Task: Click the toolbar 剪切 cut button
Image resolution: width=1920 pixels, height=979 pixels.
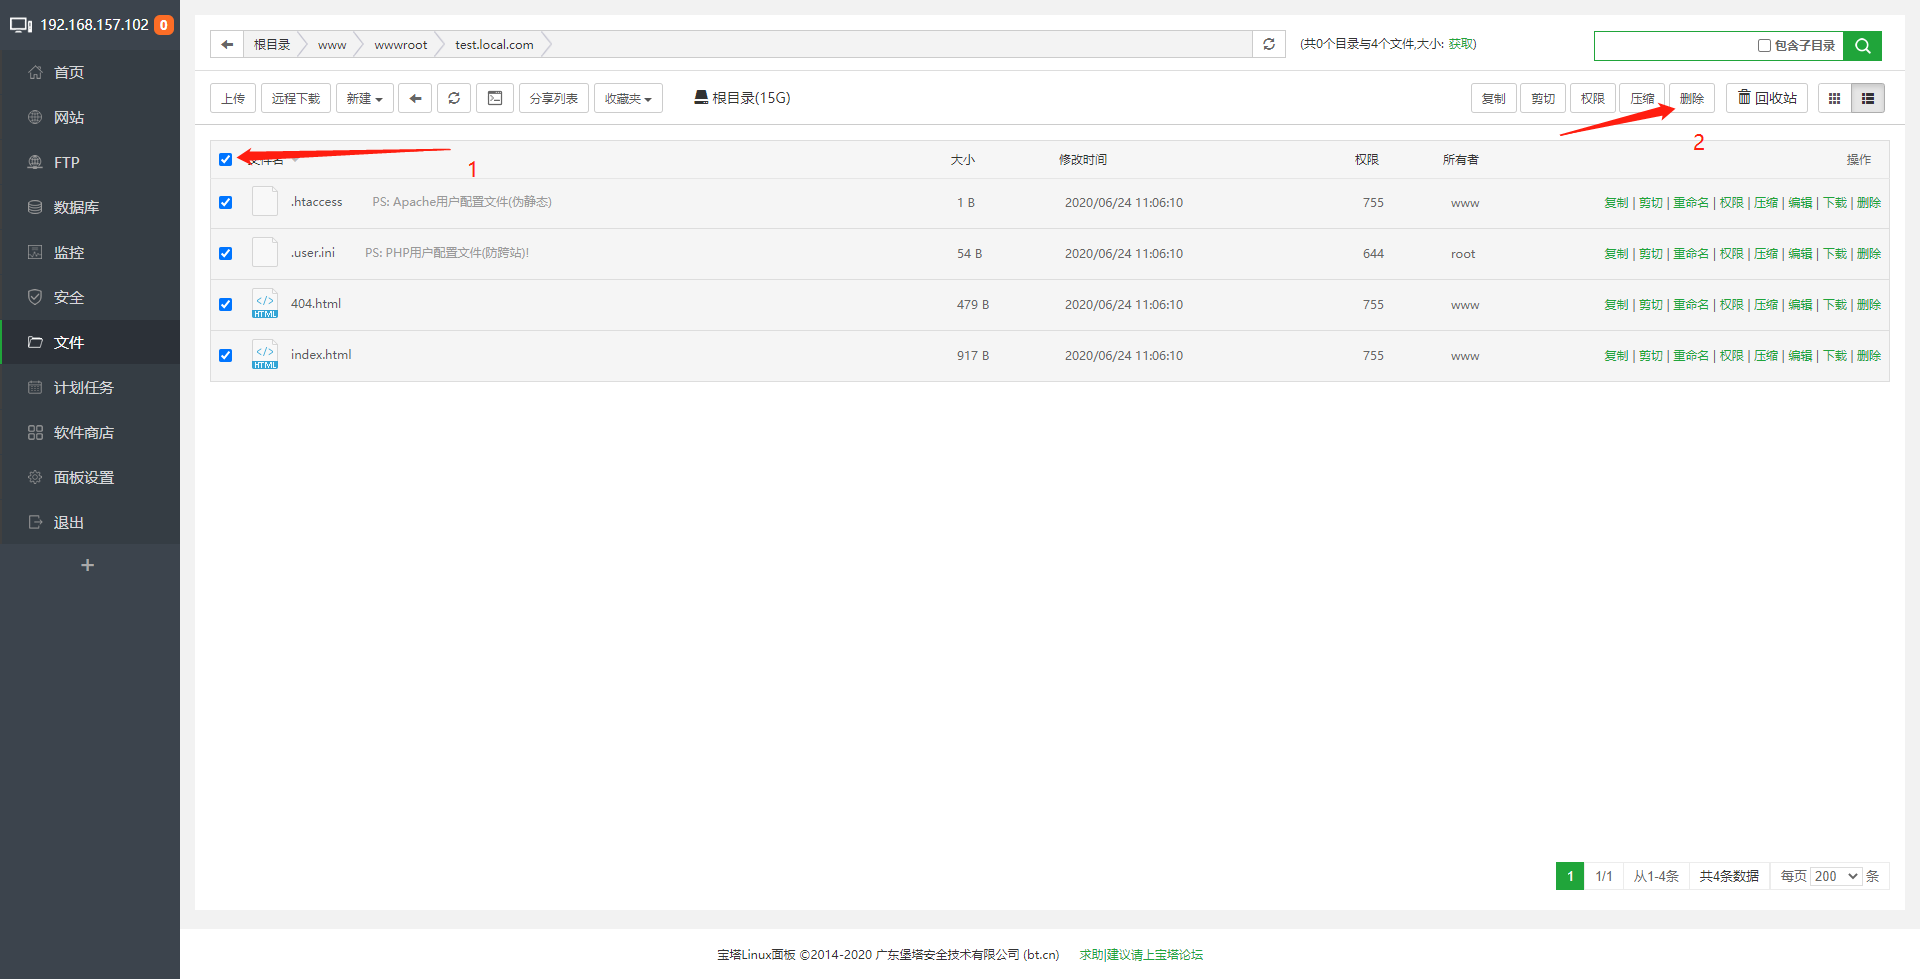Action: [1543, 98]
